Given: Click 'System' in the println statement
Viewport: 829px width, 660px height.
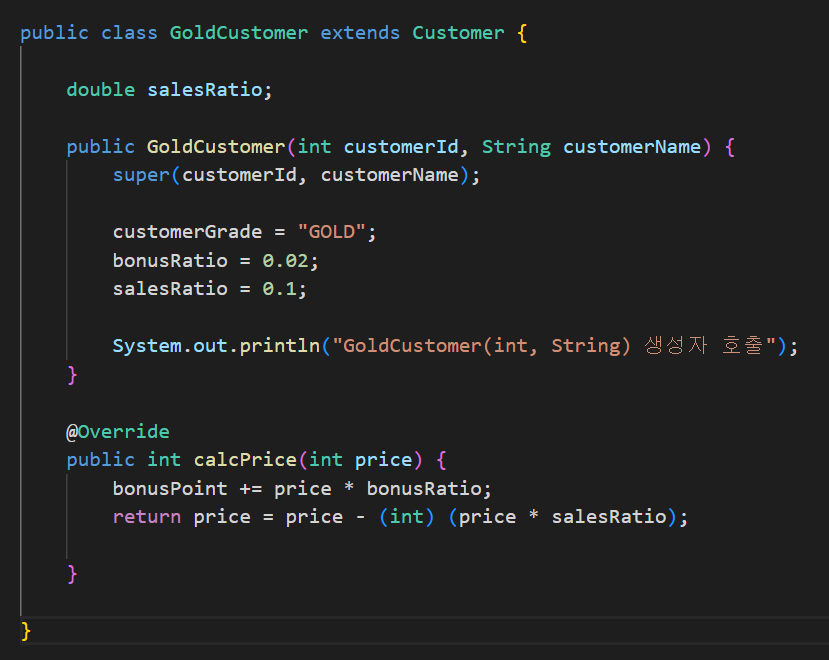Looking at the screenshot, I should pos(147,346).
